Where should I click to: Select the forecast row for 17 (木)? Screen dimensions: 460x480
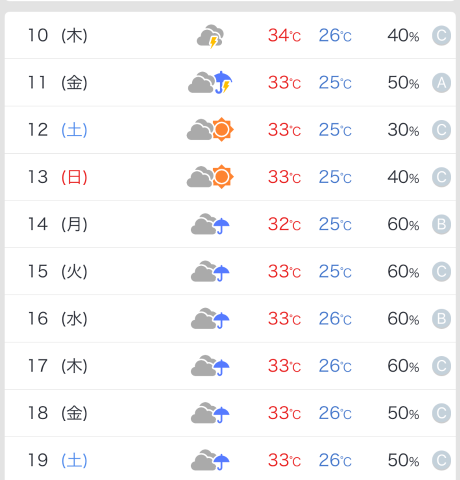click(230, 366)
